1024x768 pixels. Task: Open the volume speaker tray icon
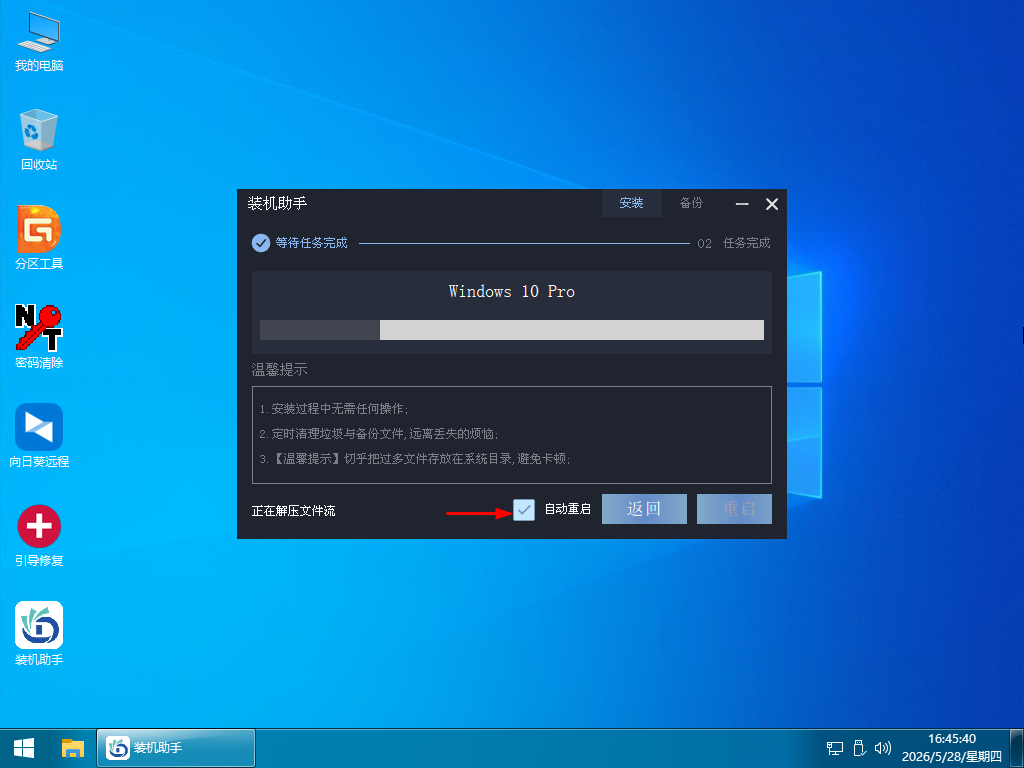click(x=883, y=748)
